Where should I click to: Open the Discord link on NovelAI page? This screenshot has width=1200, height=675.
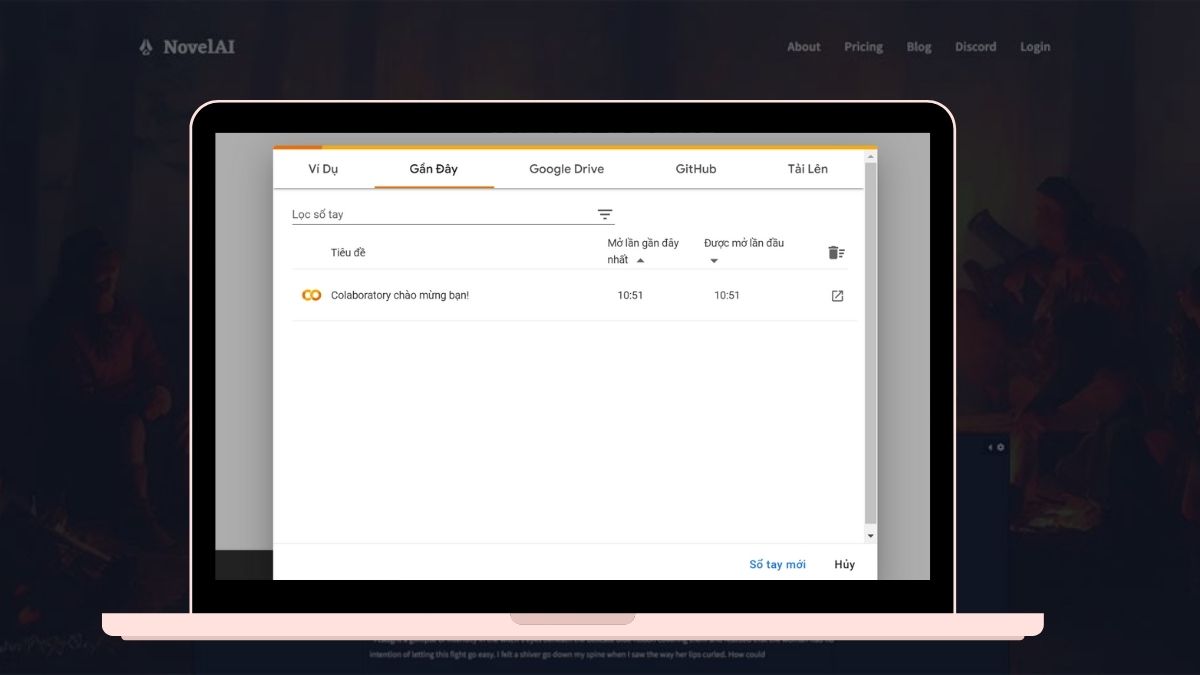point(975,46)
